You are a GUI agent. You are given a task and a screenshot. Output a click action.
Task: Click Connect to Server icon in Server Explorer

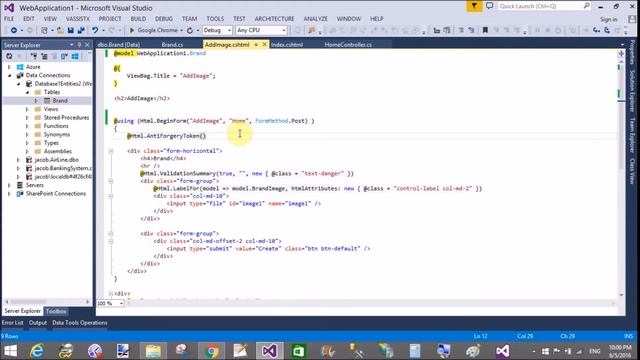44,56
